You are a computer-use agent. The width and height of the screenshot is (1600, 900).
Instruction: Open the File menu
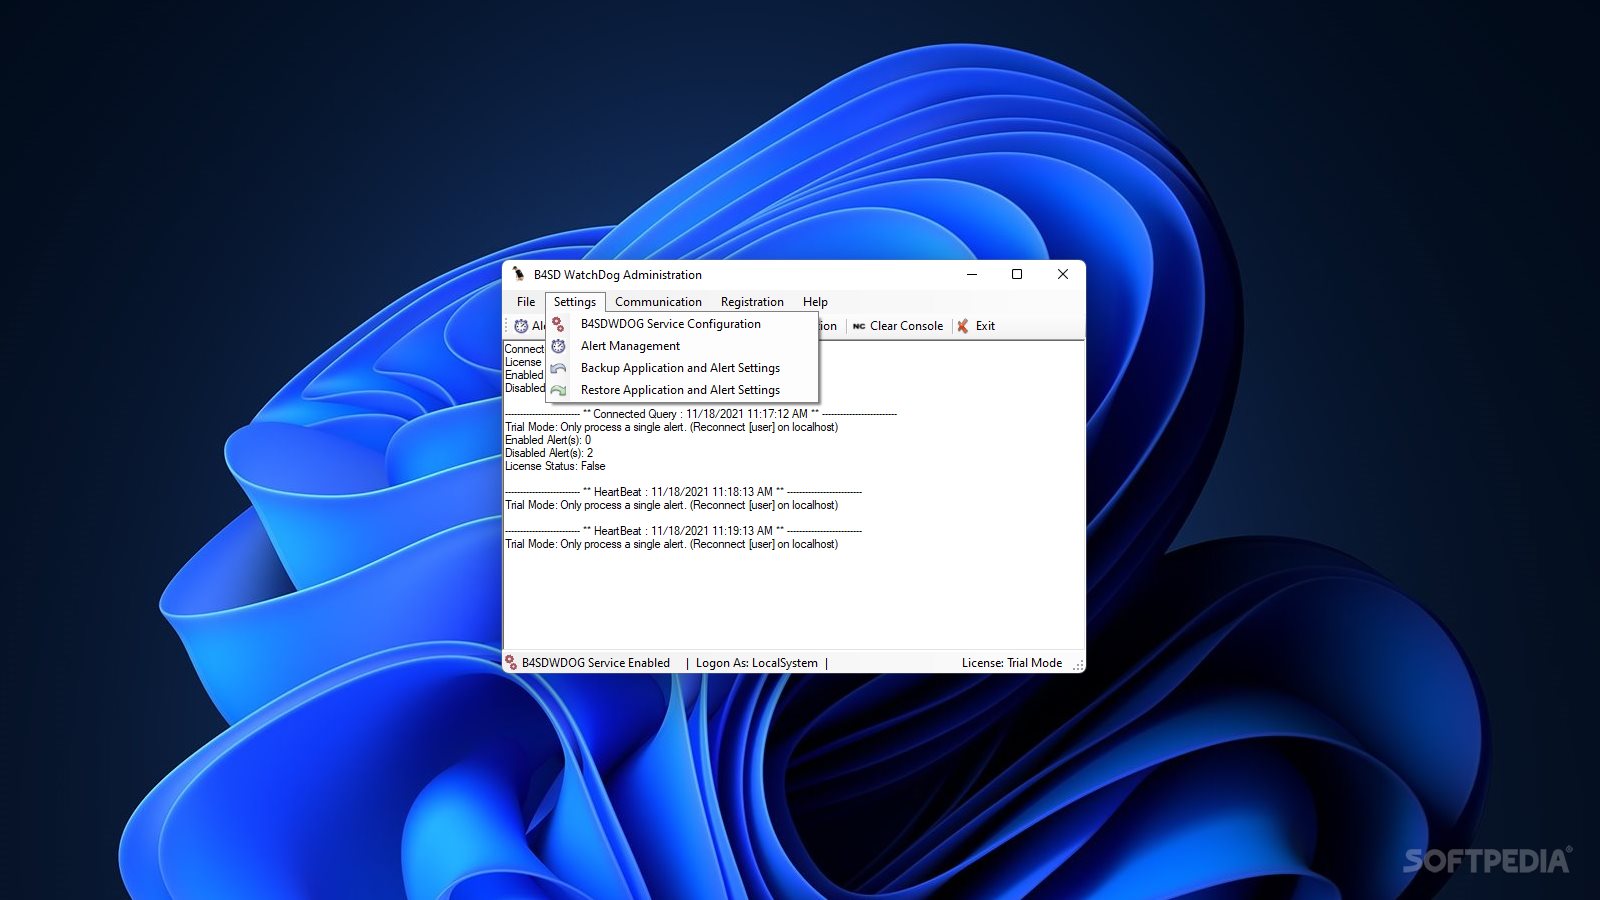tap(526, 302)
